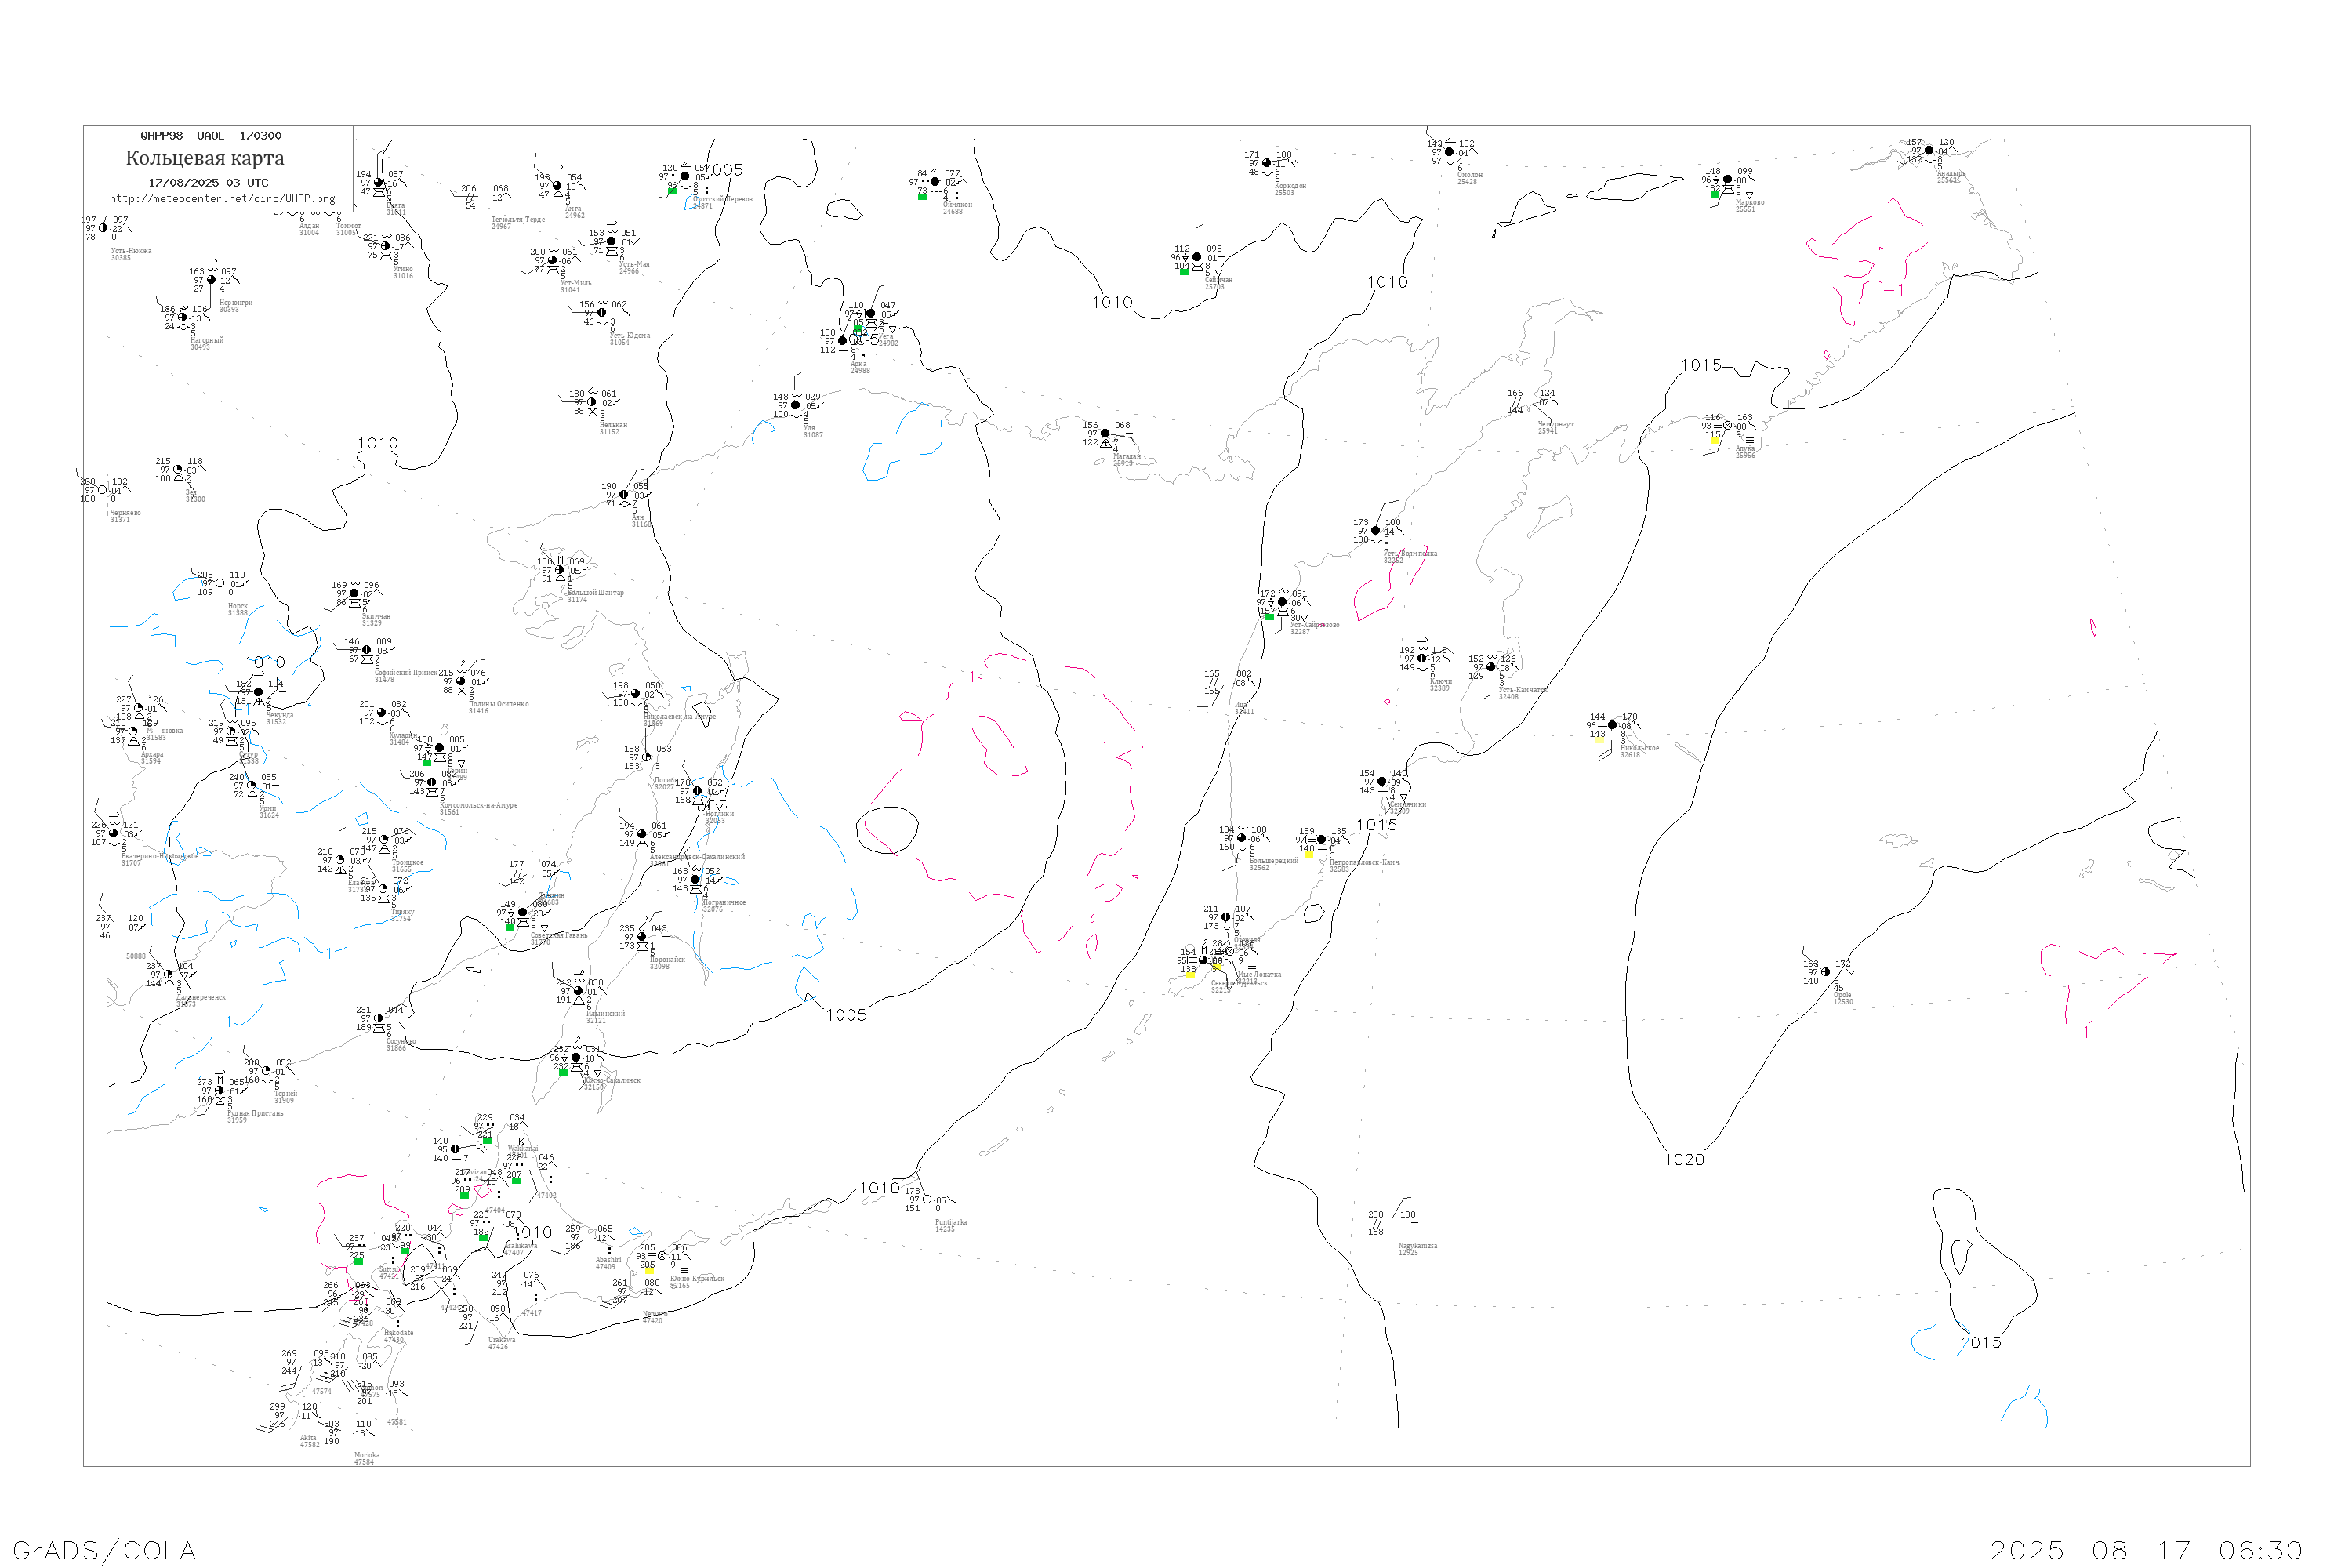Click the 2025-08-17-06:30 timestamp
This screenshot has width=2352, height=1568.
coord(2146,1550)
